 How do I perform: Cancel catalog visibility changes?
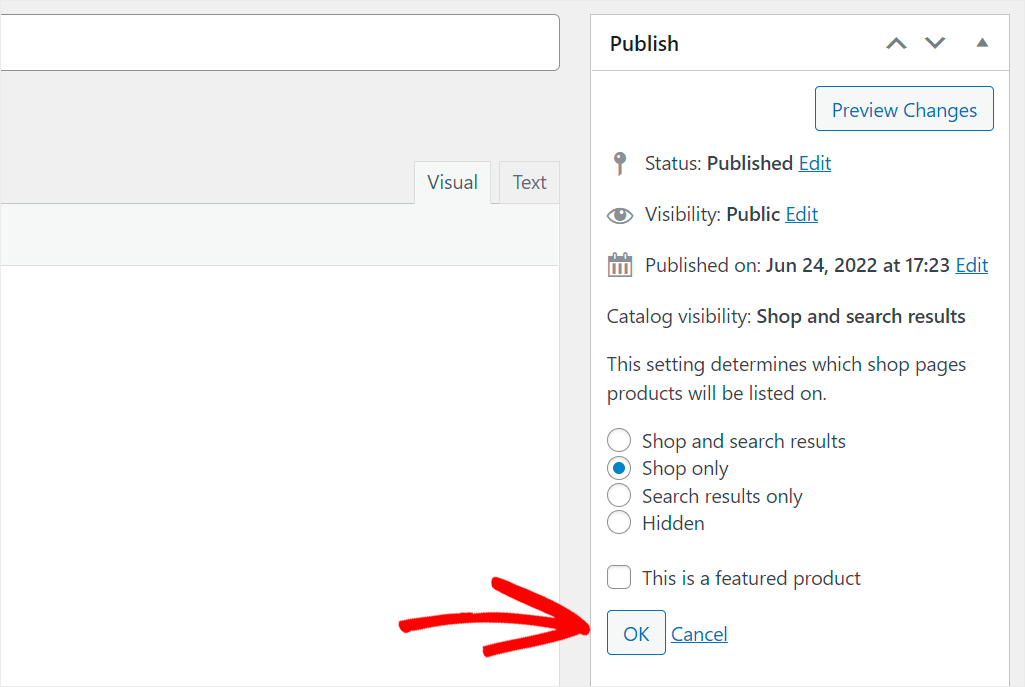(699, 634)
